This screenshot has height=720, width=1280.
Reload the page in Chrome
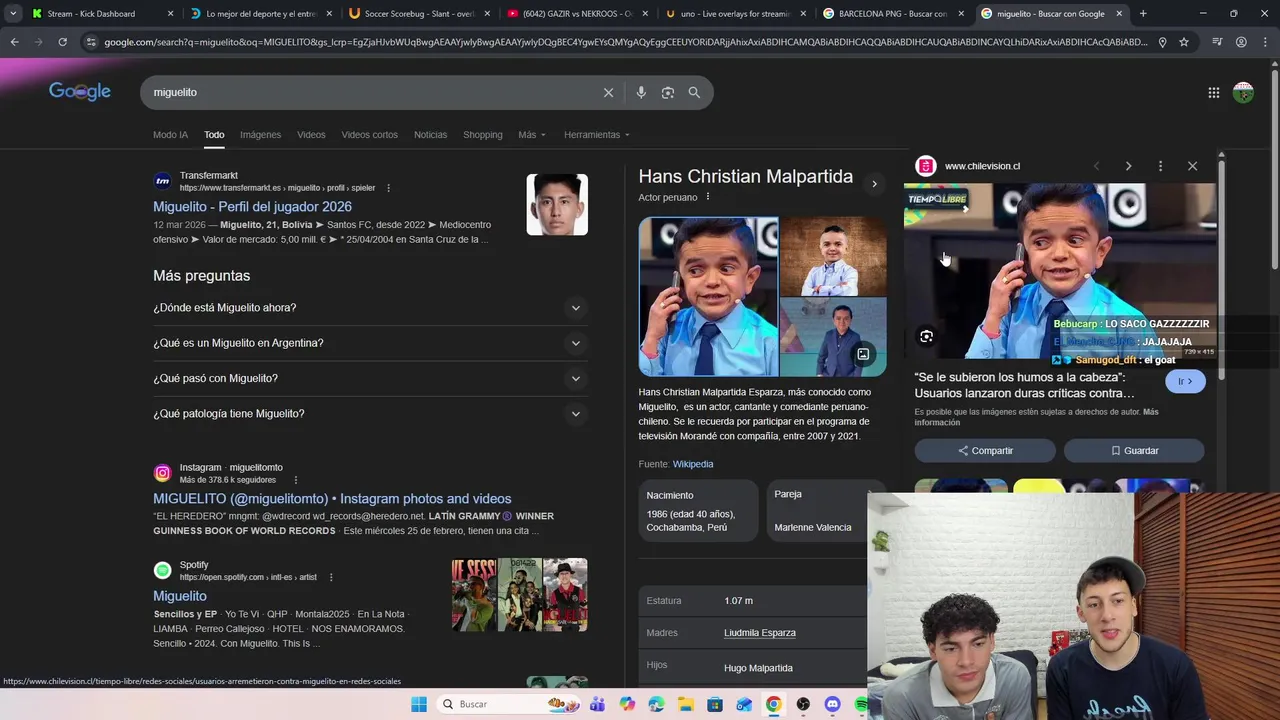62,42
